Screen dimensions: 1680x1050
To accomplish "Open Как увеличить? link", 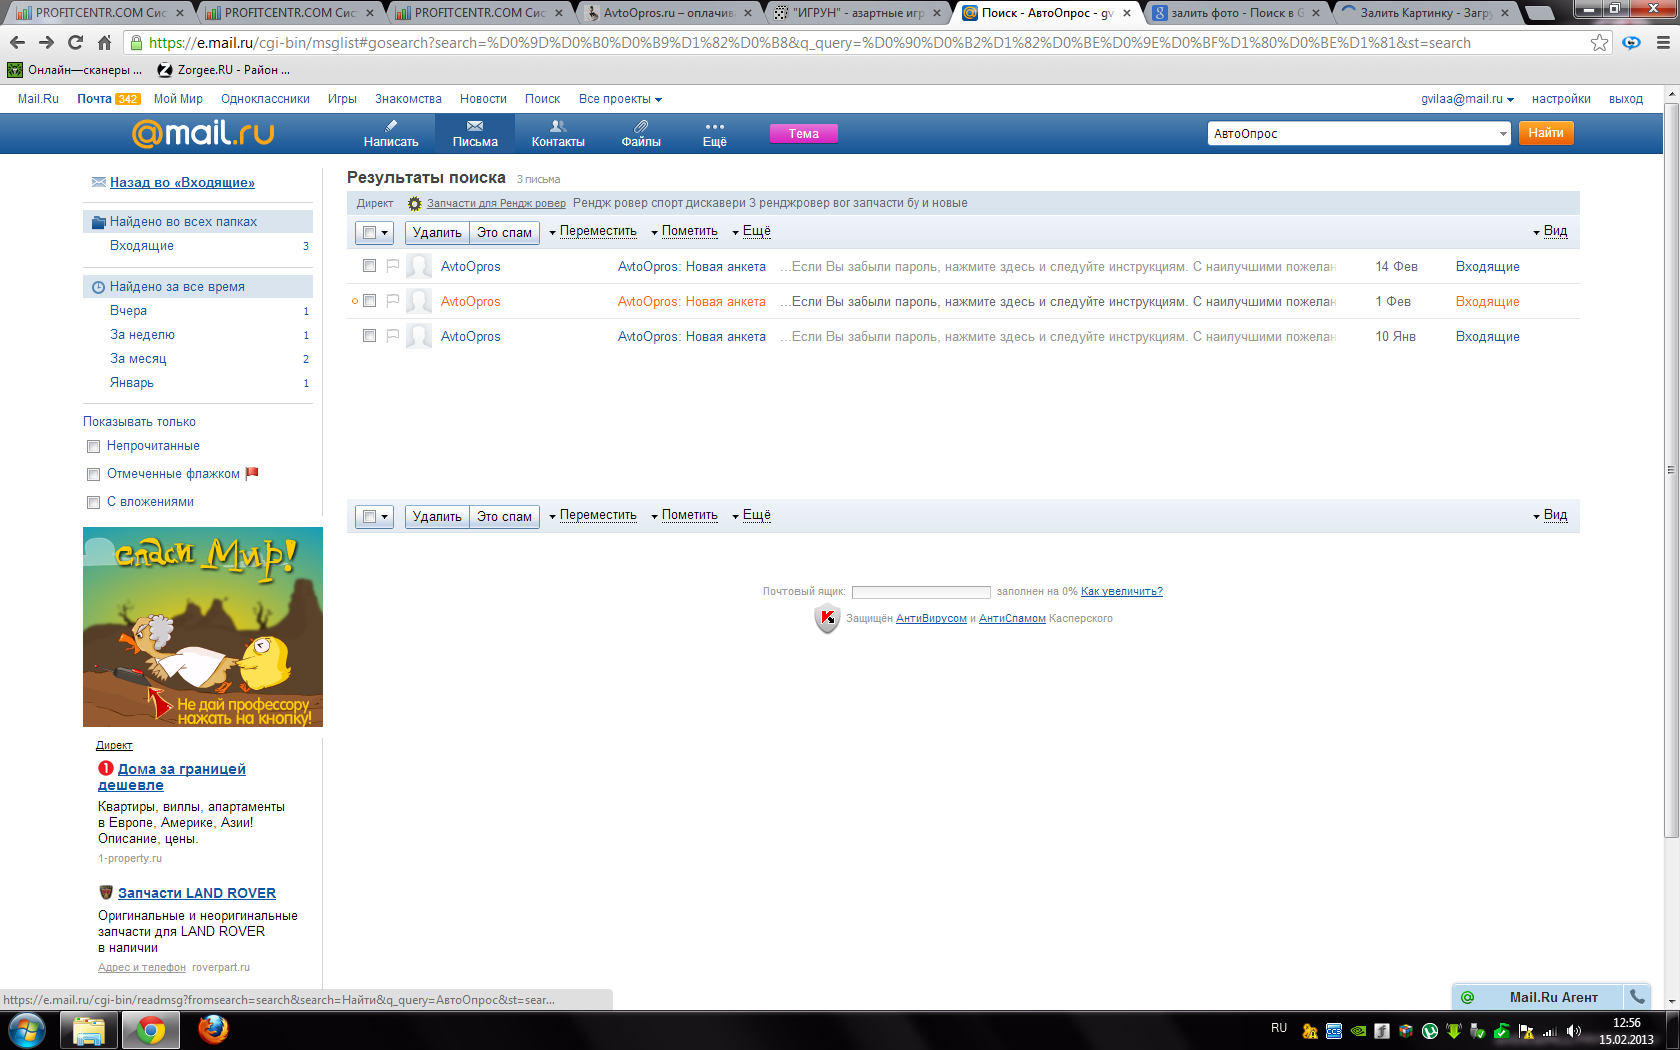I will 1121,591.
